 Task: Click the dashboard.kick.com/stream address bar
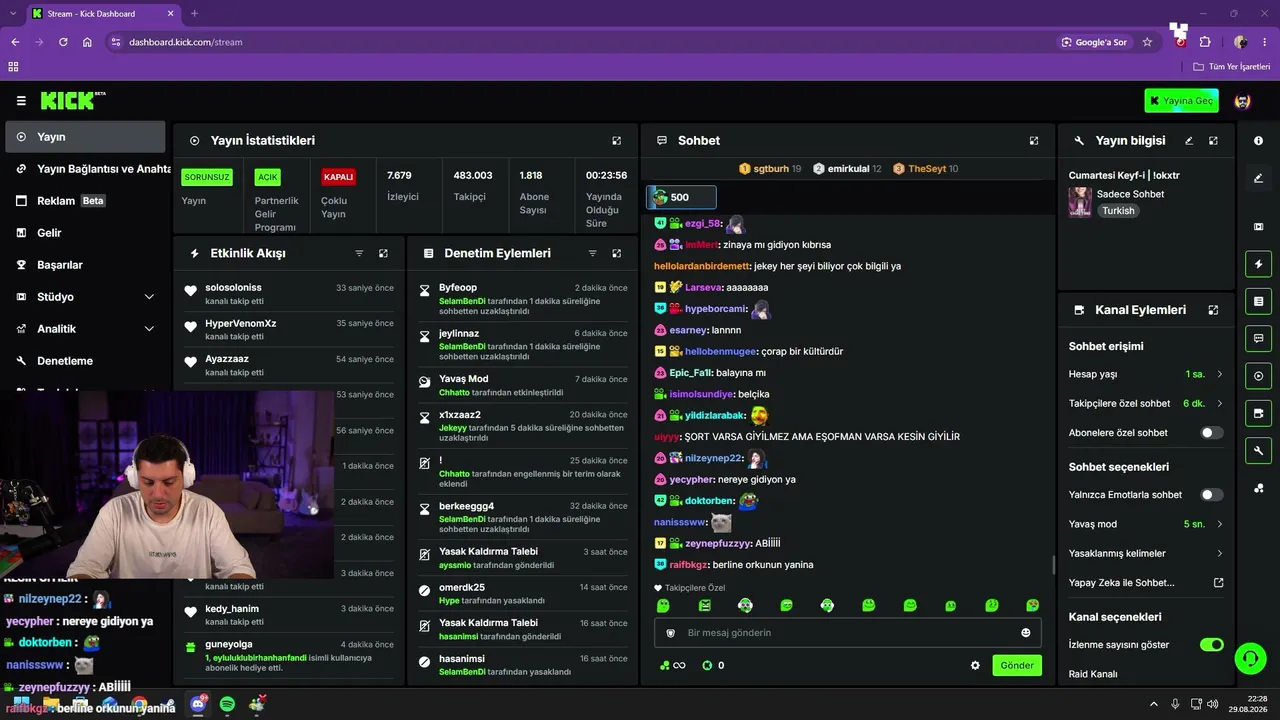click(185, 42)
